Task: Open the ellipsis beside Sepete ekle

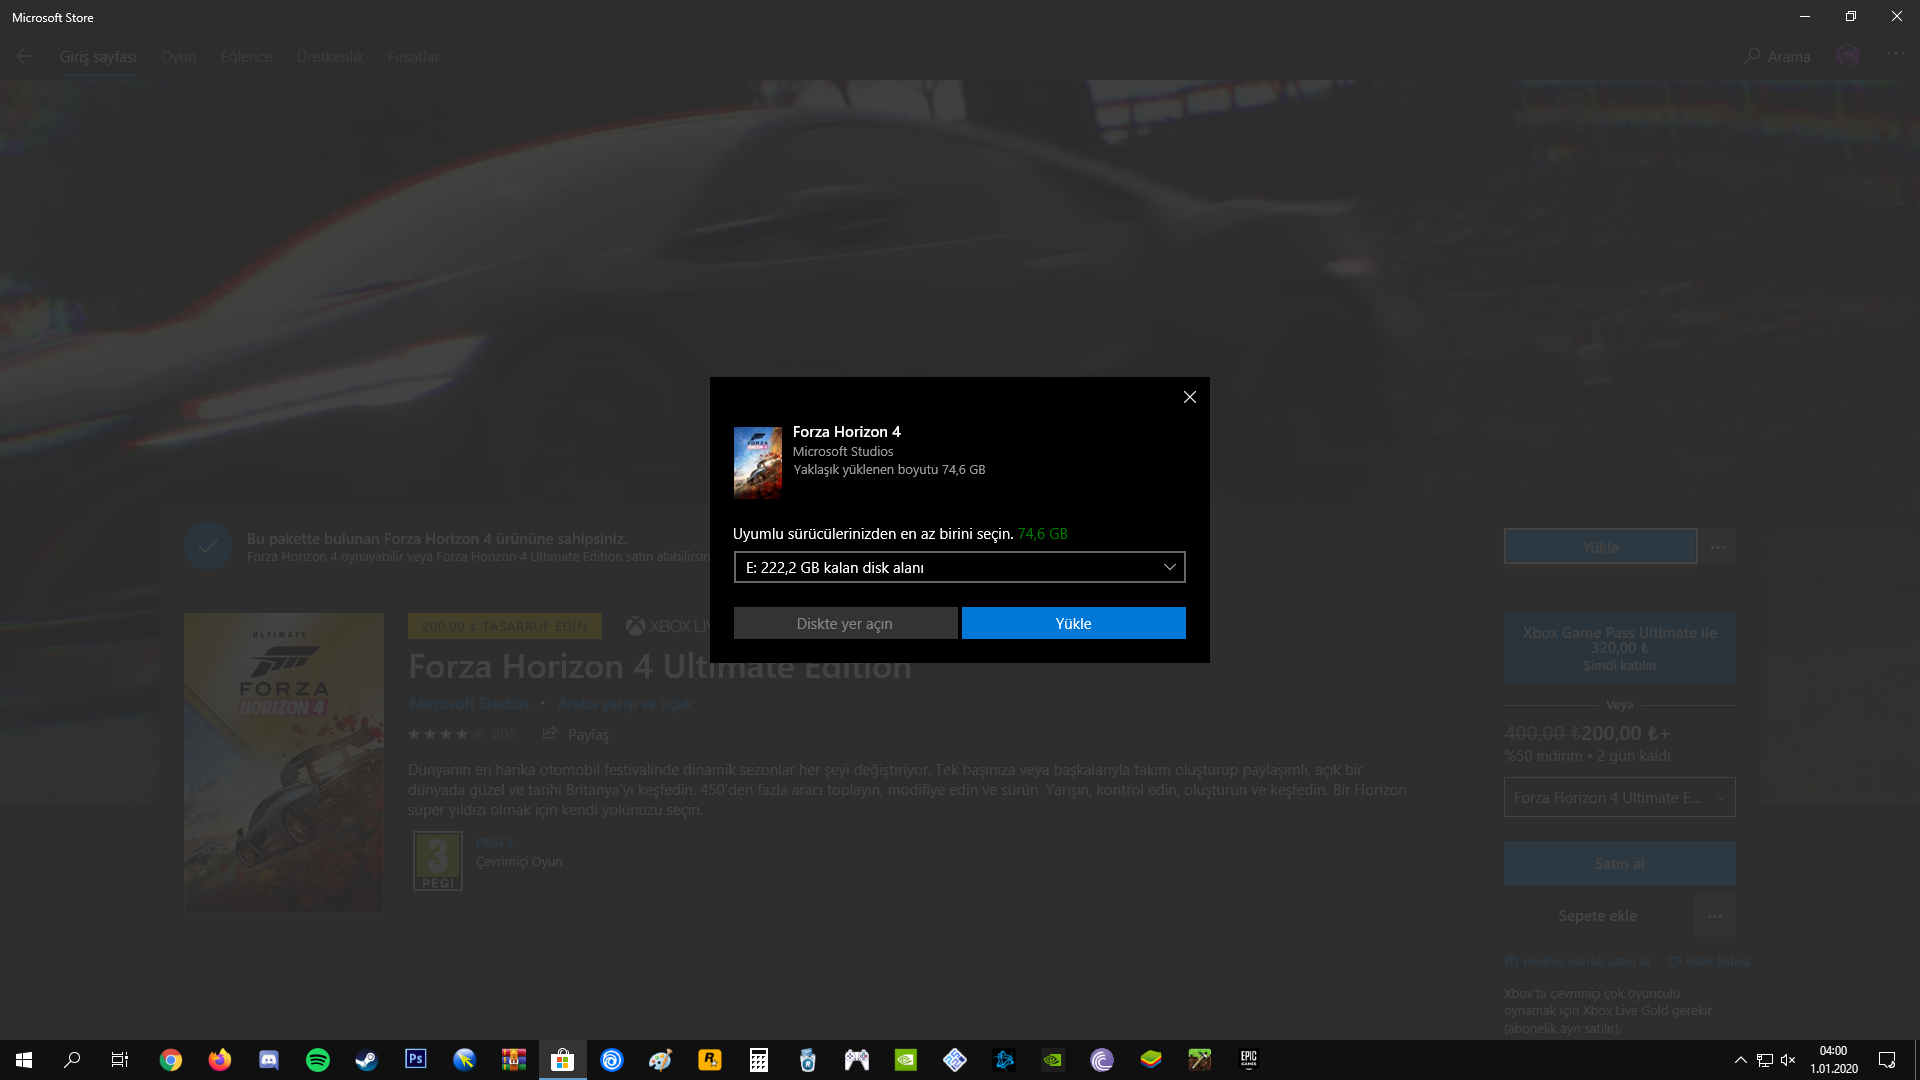Action: 1715,916
